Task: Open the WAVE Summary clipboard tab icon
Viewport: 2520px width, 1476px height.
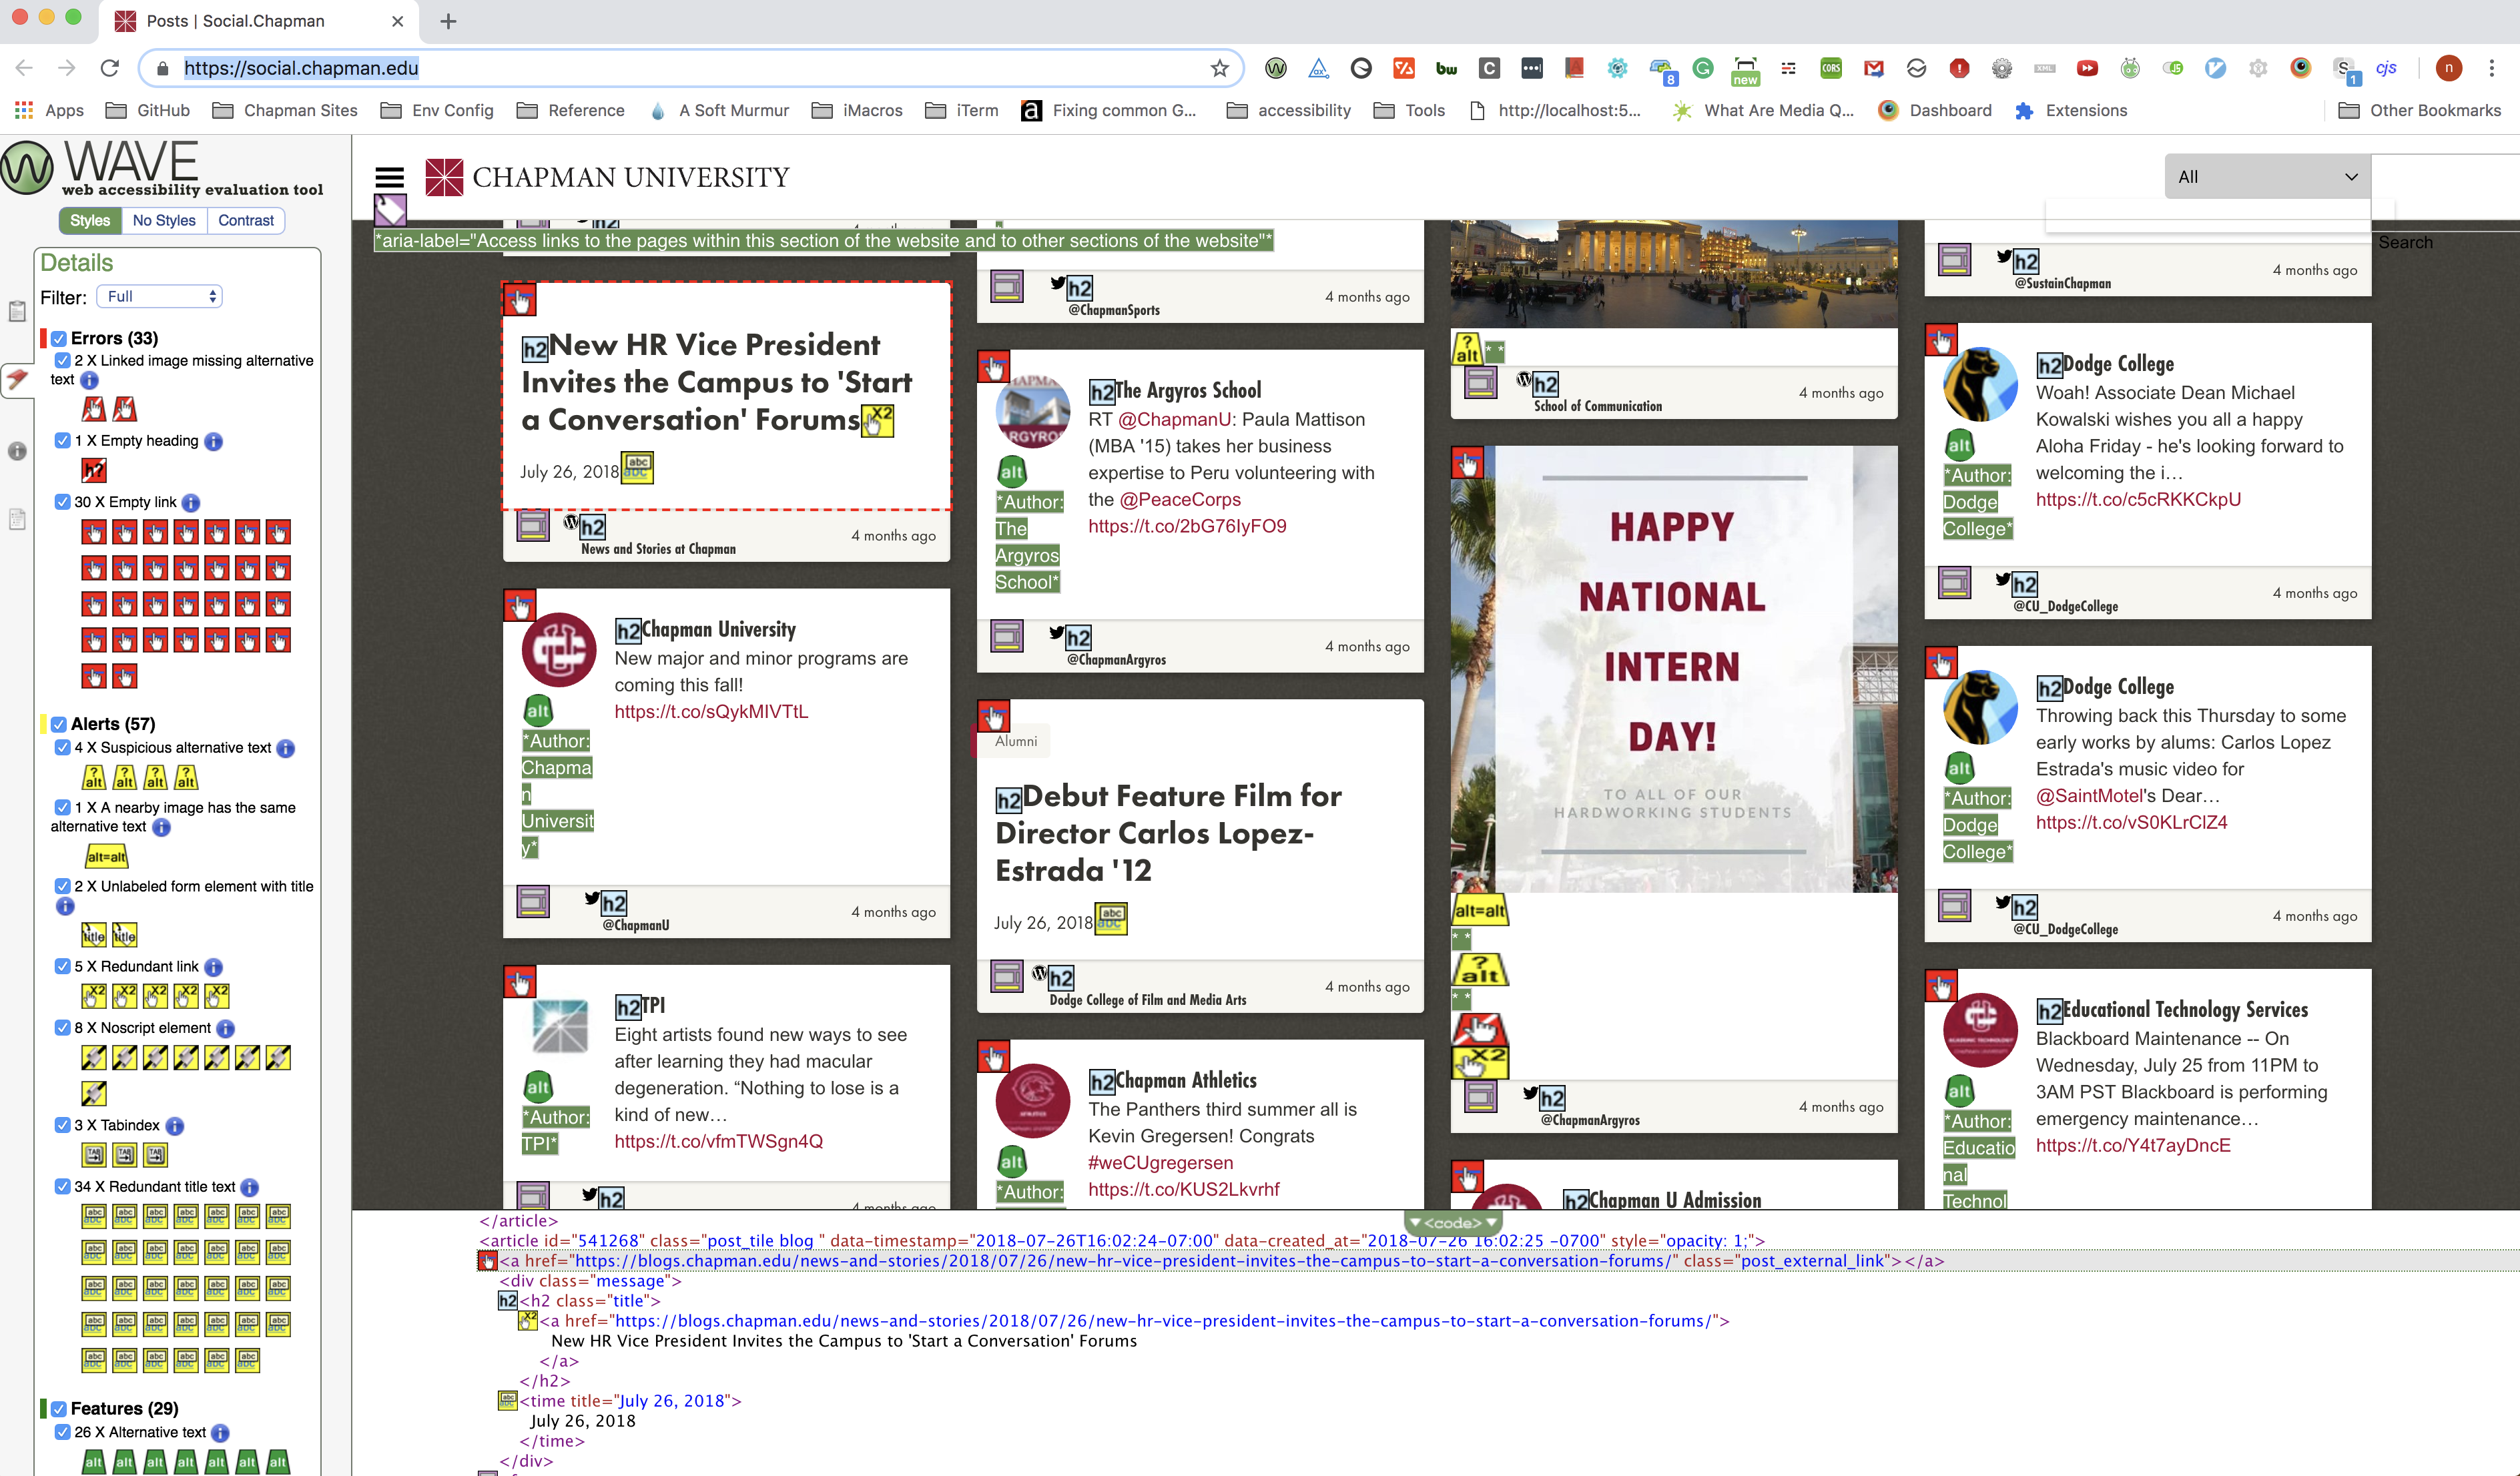Action: [x=17, y=311]
